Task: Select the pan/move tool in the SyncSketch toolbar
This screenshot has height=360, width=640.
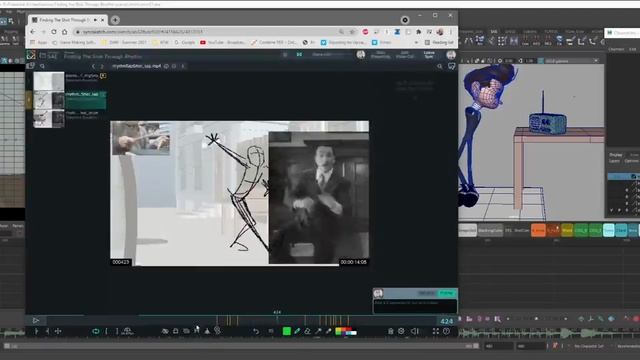Action: pyautogui.click(x=58, y=331)
